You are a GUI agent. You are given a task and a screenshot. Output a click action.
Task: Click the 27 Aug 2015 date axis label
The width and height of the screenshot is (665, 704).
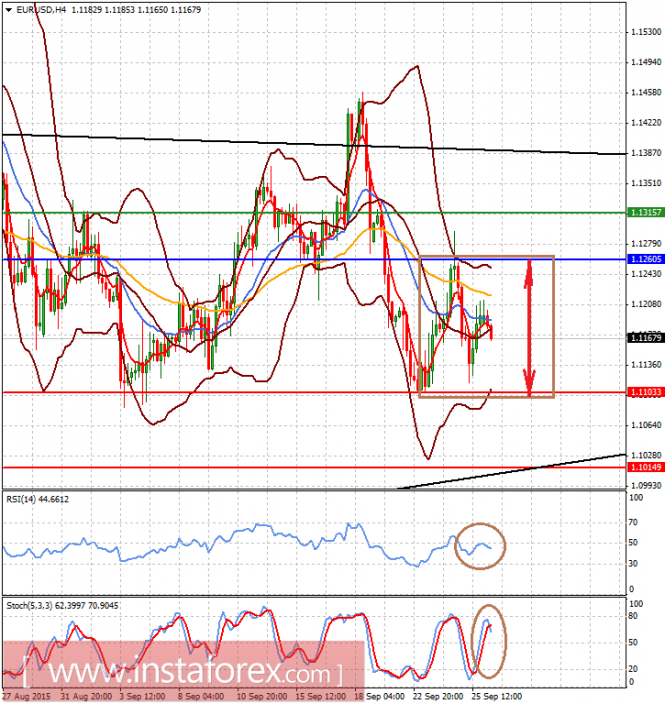(x=26, y=696)
